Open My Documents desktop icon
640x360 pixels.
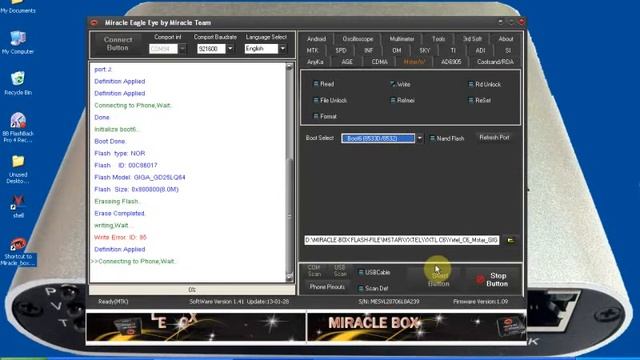[18, 7]
